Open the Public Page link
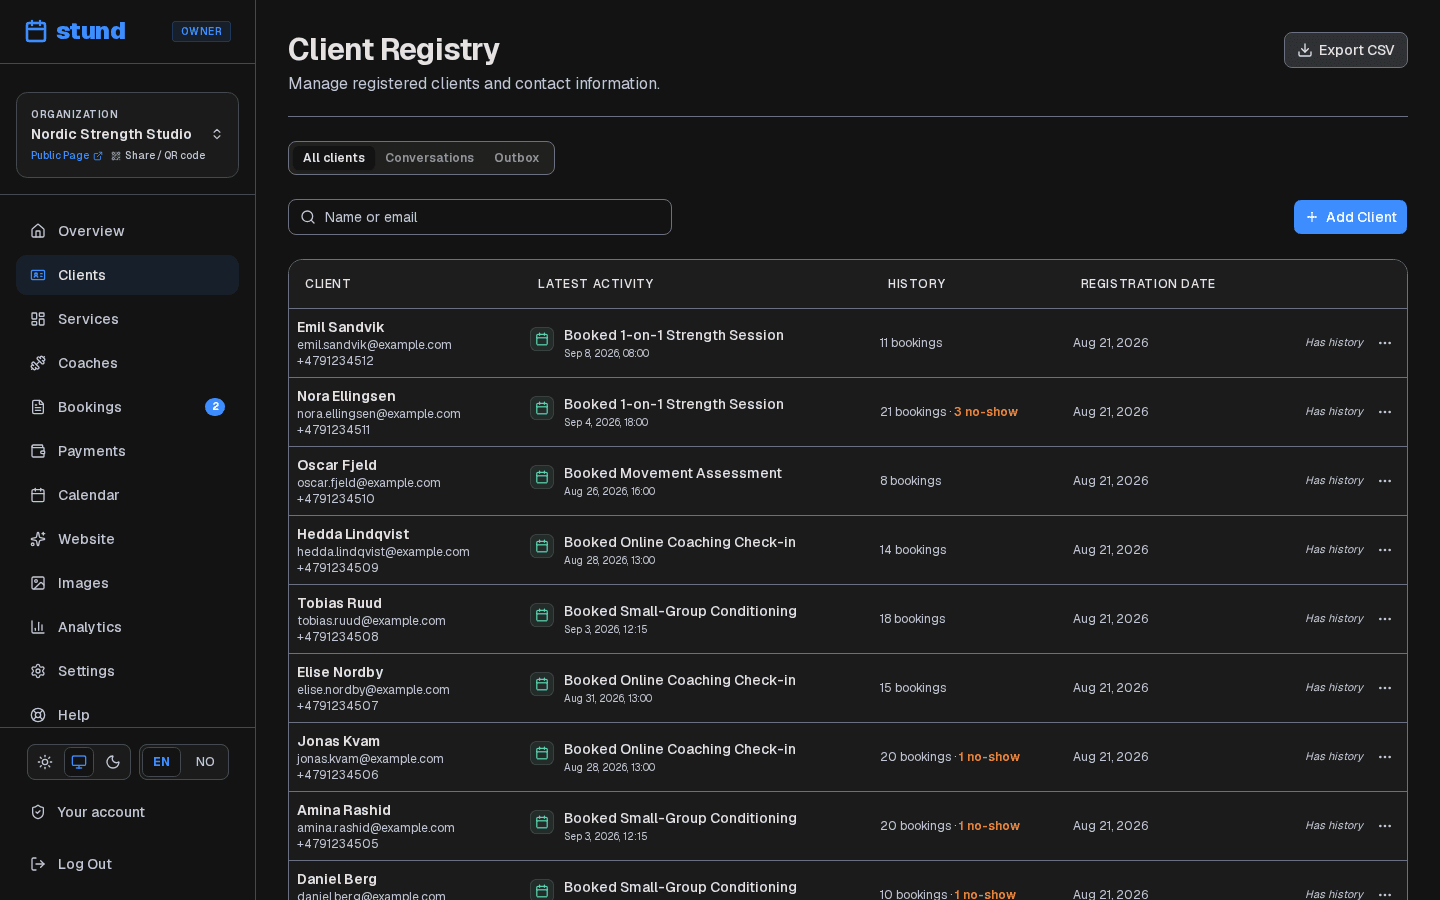This screenshot has width=1440, height=900. point(66,156)
